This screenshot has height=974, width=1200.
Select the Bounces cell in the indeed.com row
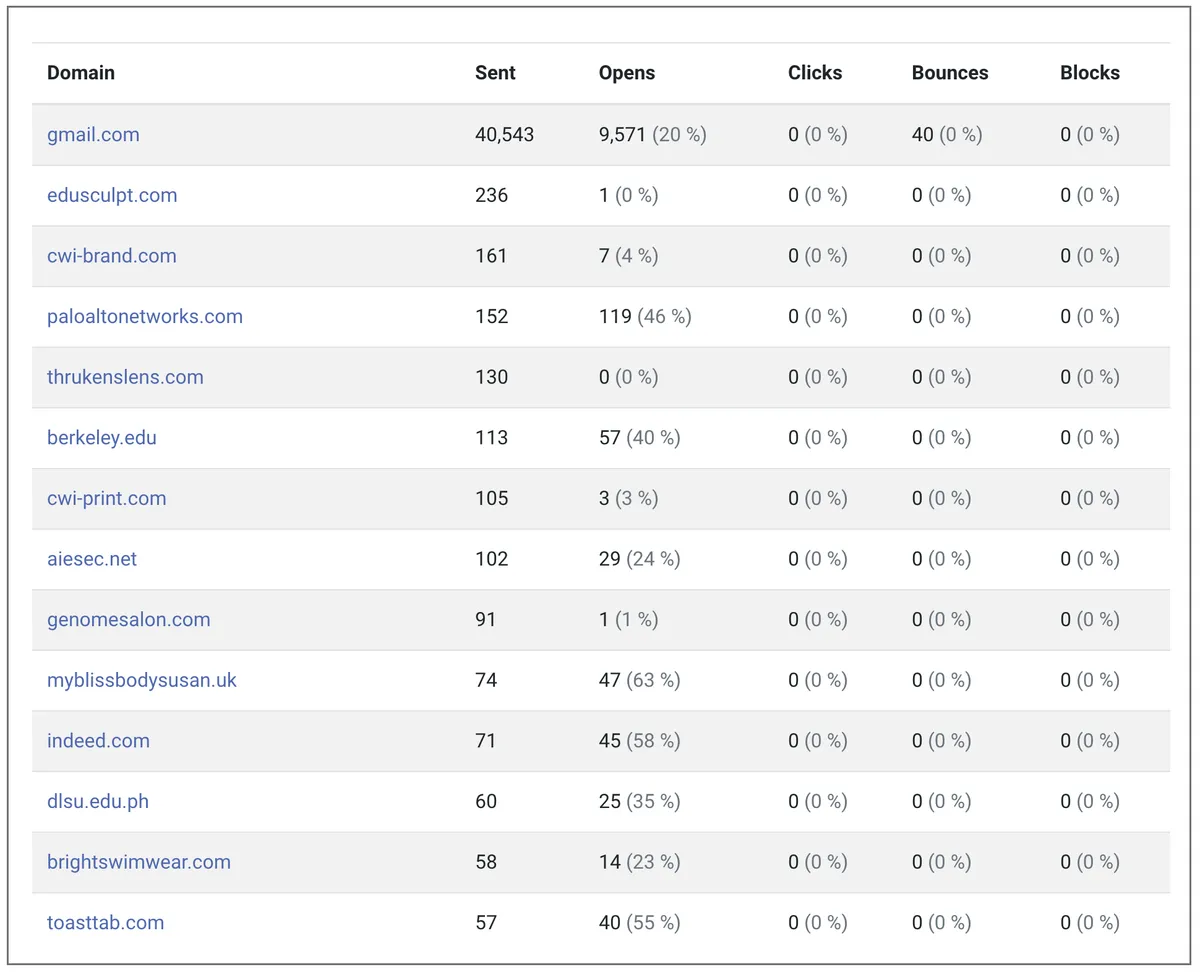coord(942,741)
